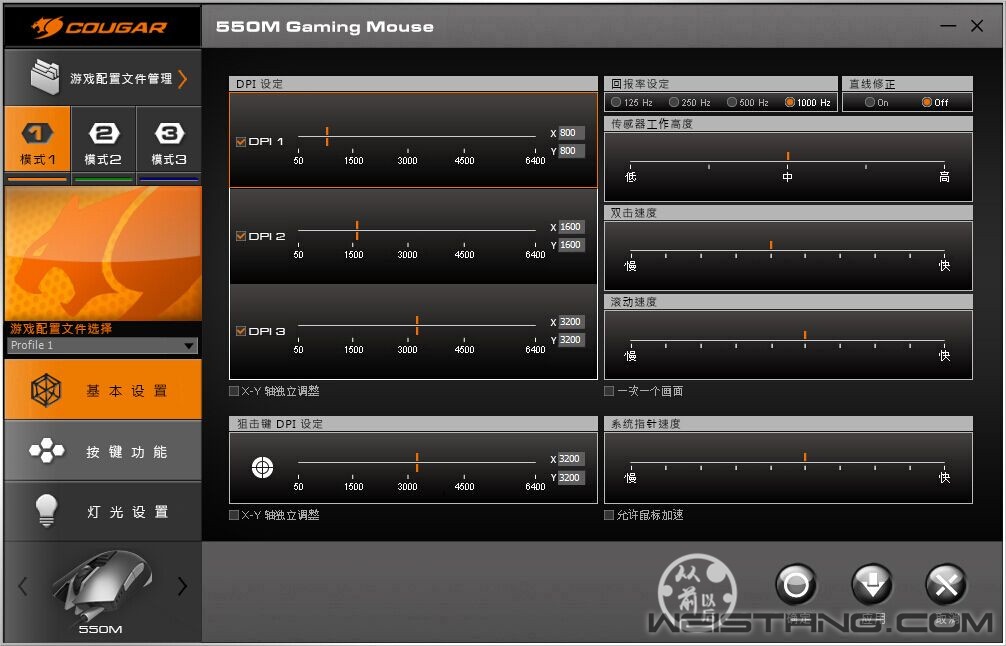Click the sensor lift height slider handle
Viewport: 1006px width, 646px height.
pyautogui.click(x=788, y=156)
